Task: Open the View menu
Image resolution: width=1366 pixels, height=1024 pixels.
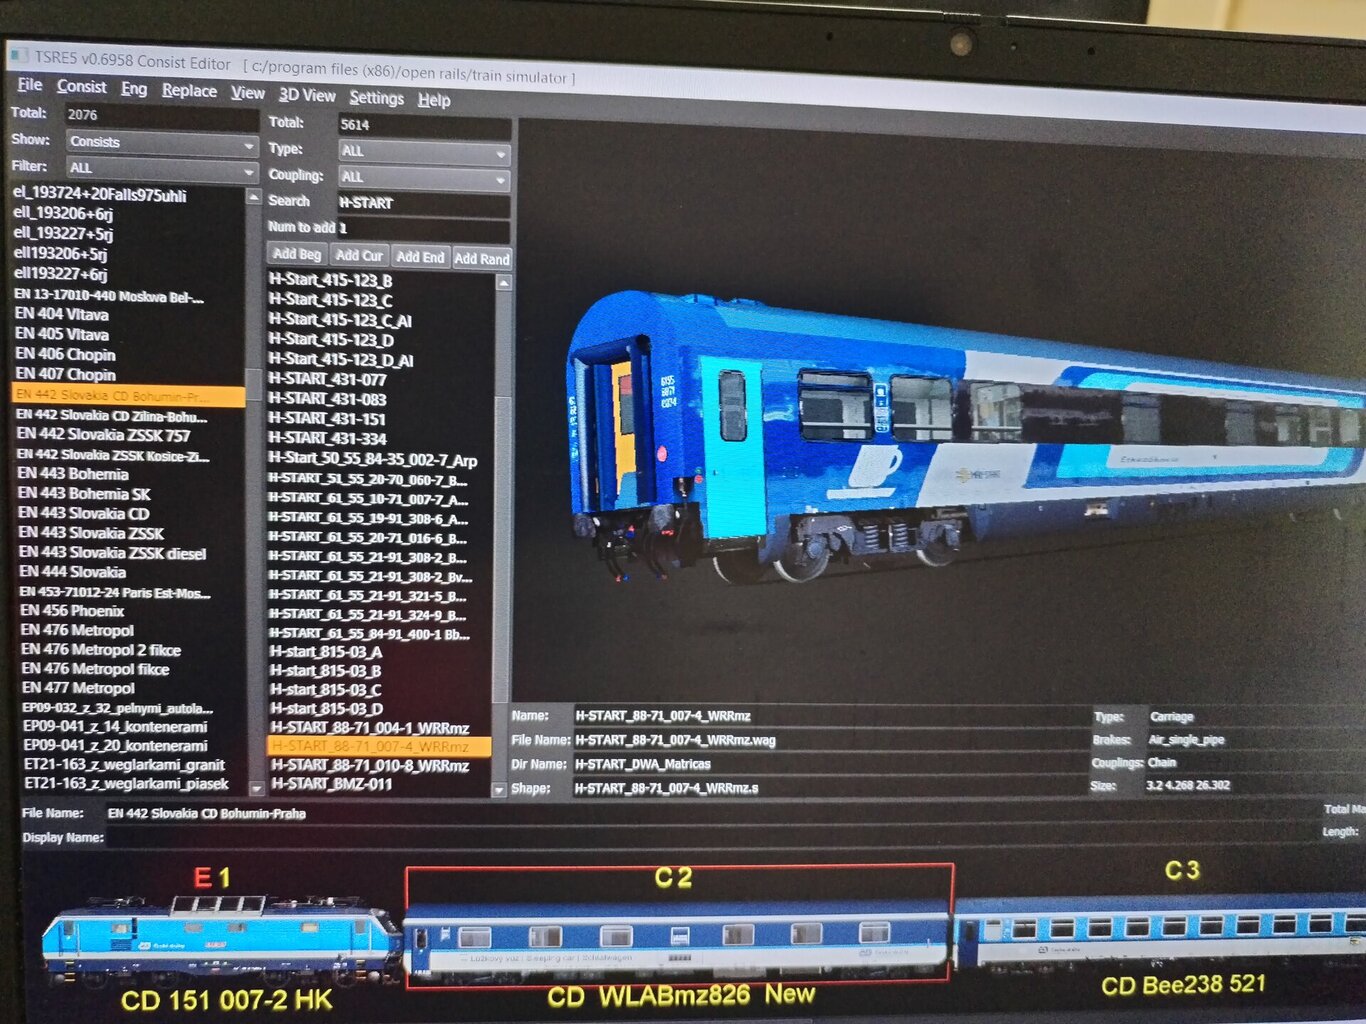Action: click(x=247, y=93)
